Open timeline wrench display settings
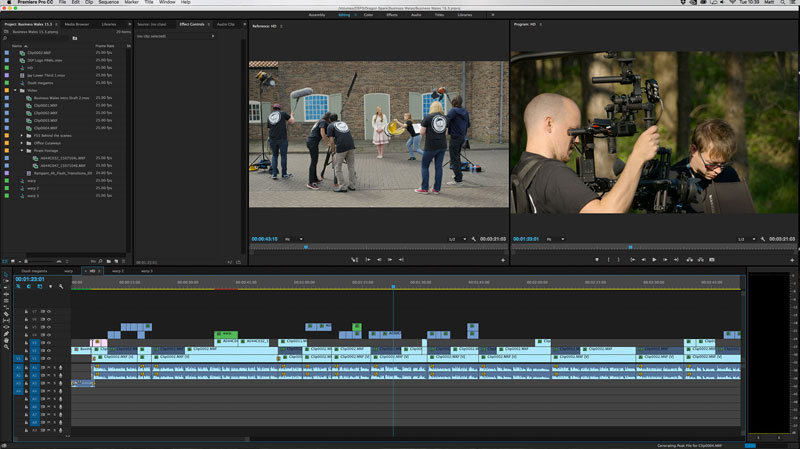The image size is (800, 449). (61, 287)
